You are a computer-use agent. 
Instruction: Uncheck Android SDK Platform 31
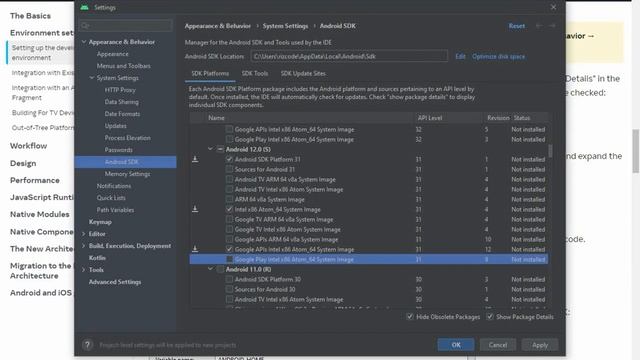click(229, 159)
